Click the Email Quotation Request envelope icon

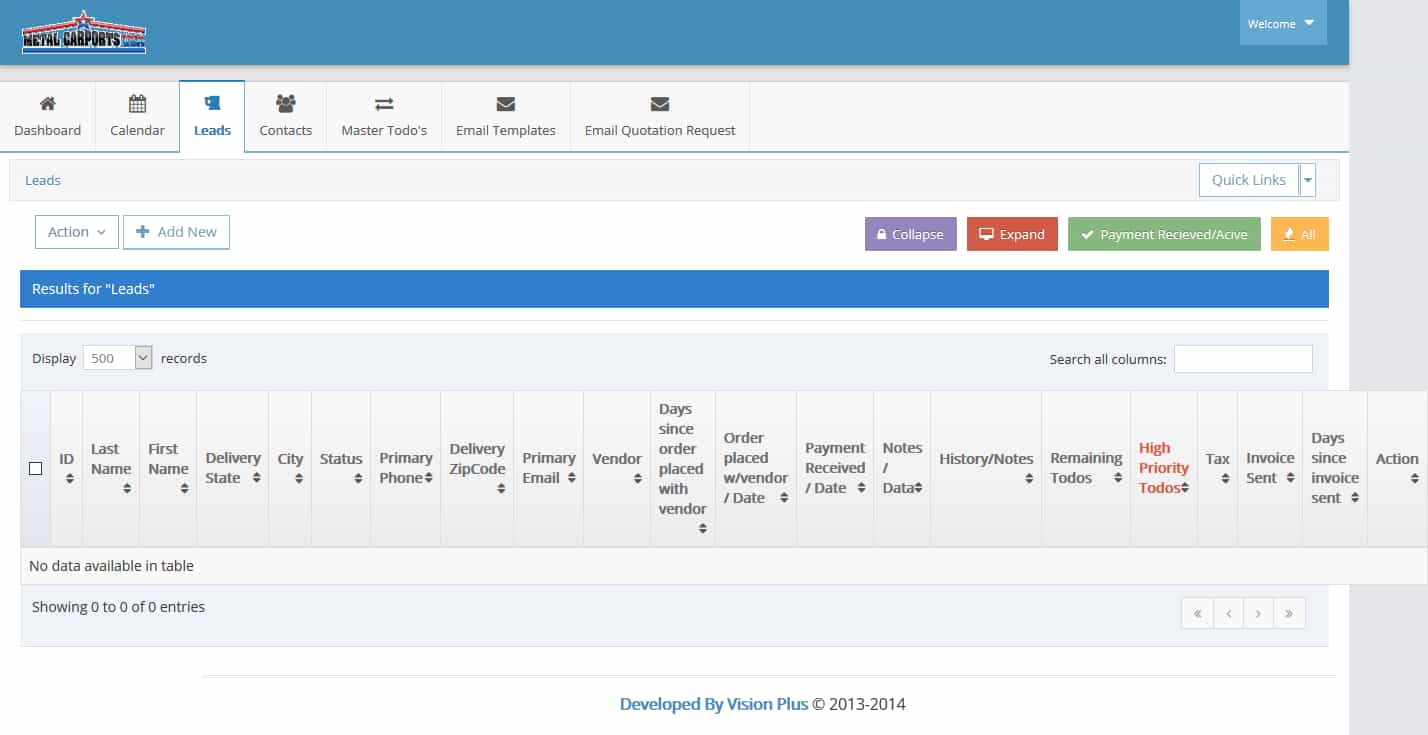659,103
